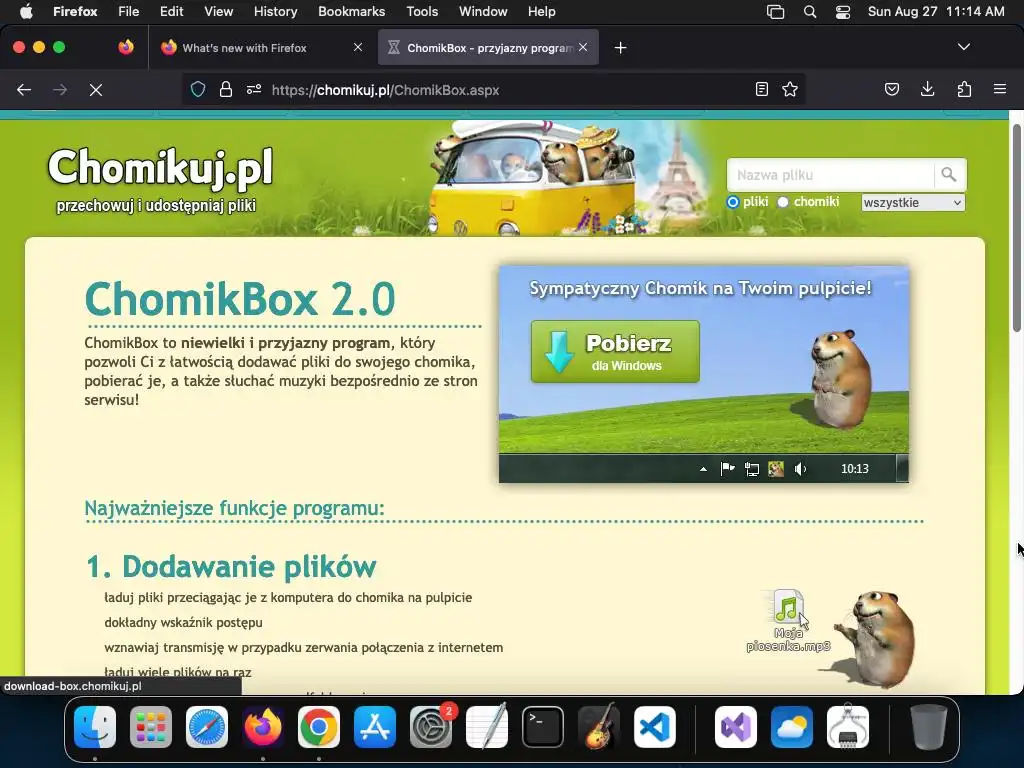1024x768 pixels.
Task: Open Firefox downloads panel
Action: click(x=927, y=89)
